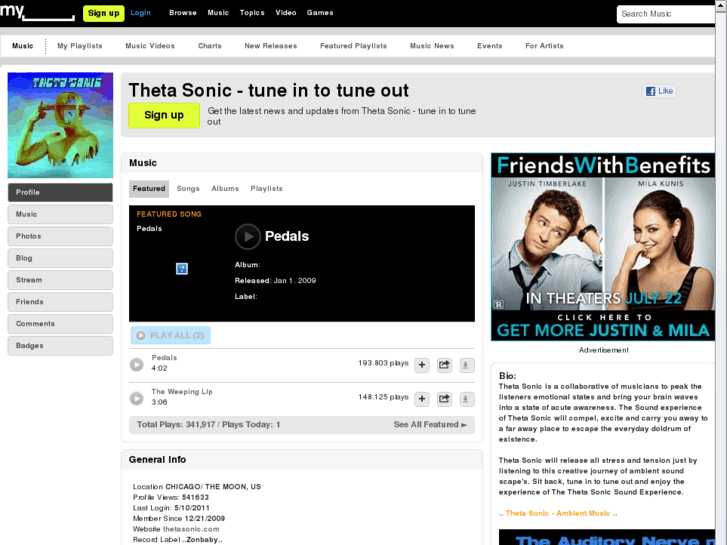Switch to the Playlists tab

coord(267,189)
